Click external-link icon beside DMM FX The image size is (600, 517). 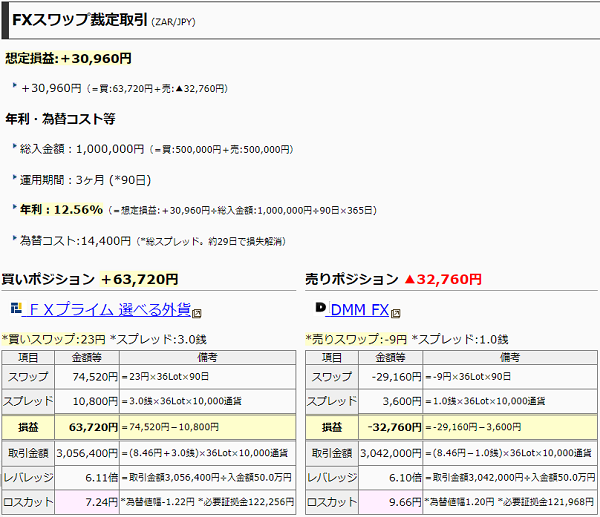coord(396,313)
